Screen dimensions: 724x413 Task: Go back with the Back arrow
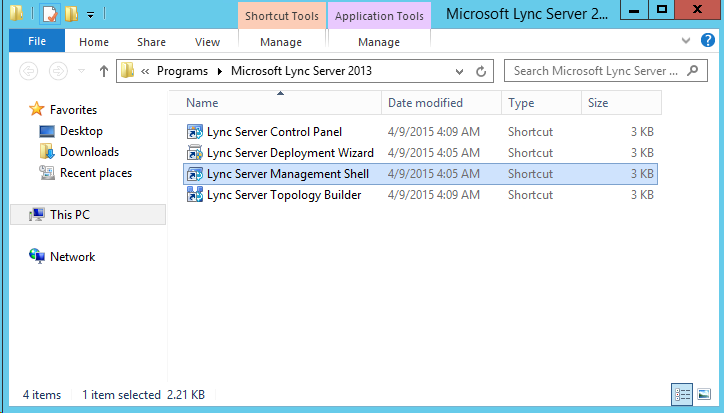click(x=29, y=71)
